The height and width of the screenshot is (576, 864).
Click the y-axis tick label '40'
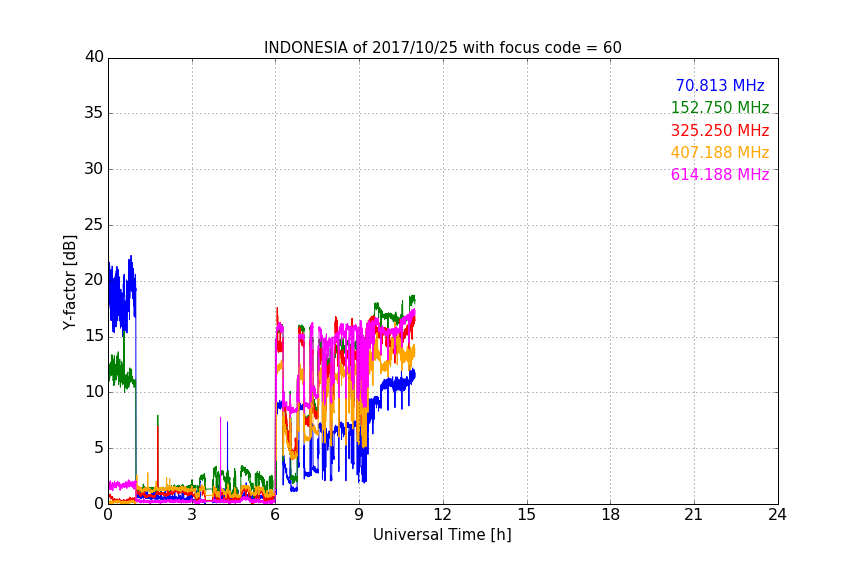(x=94, y=57)
